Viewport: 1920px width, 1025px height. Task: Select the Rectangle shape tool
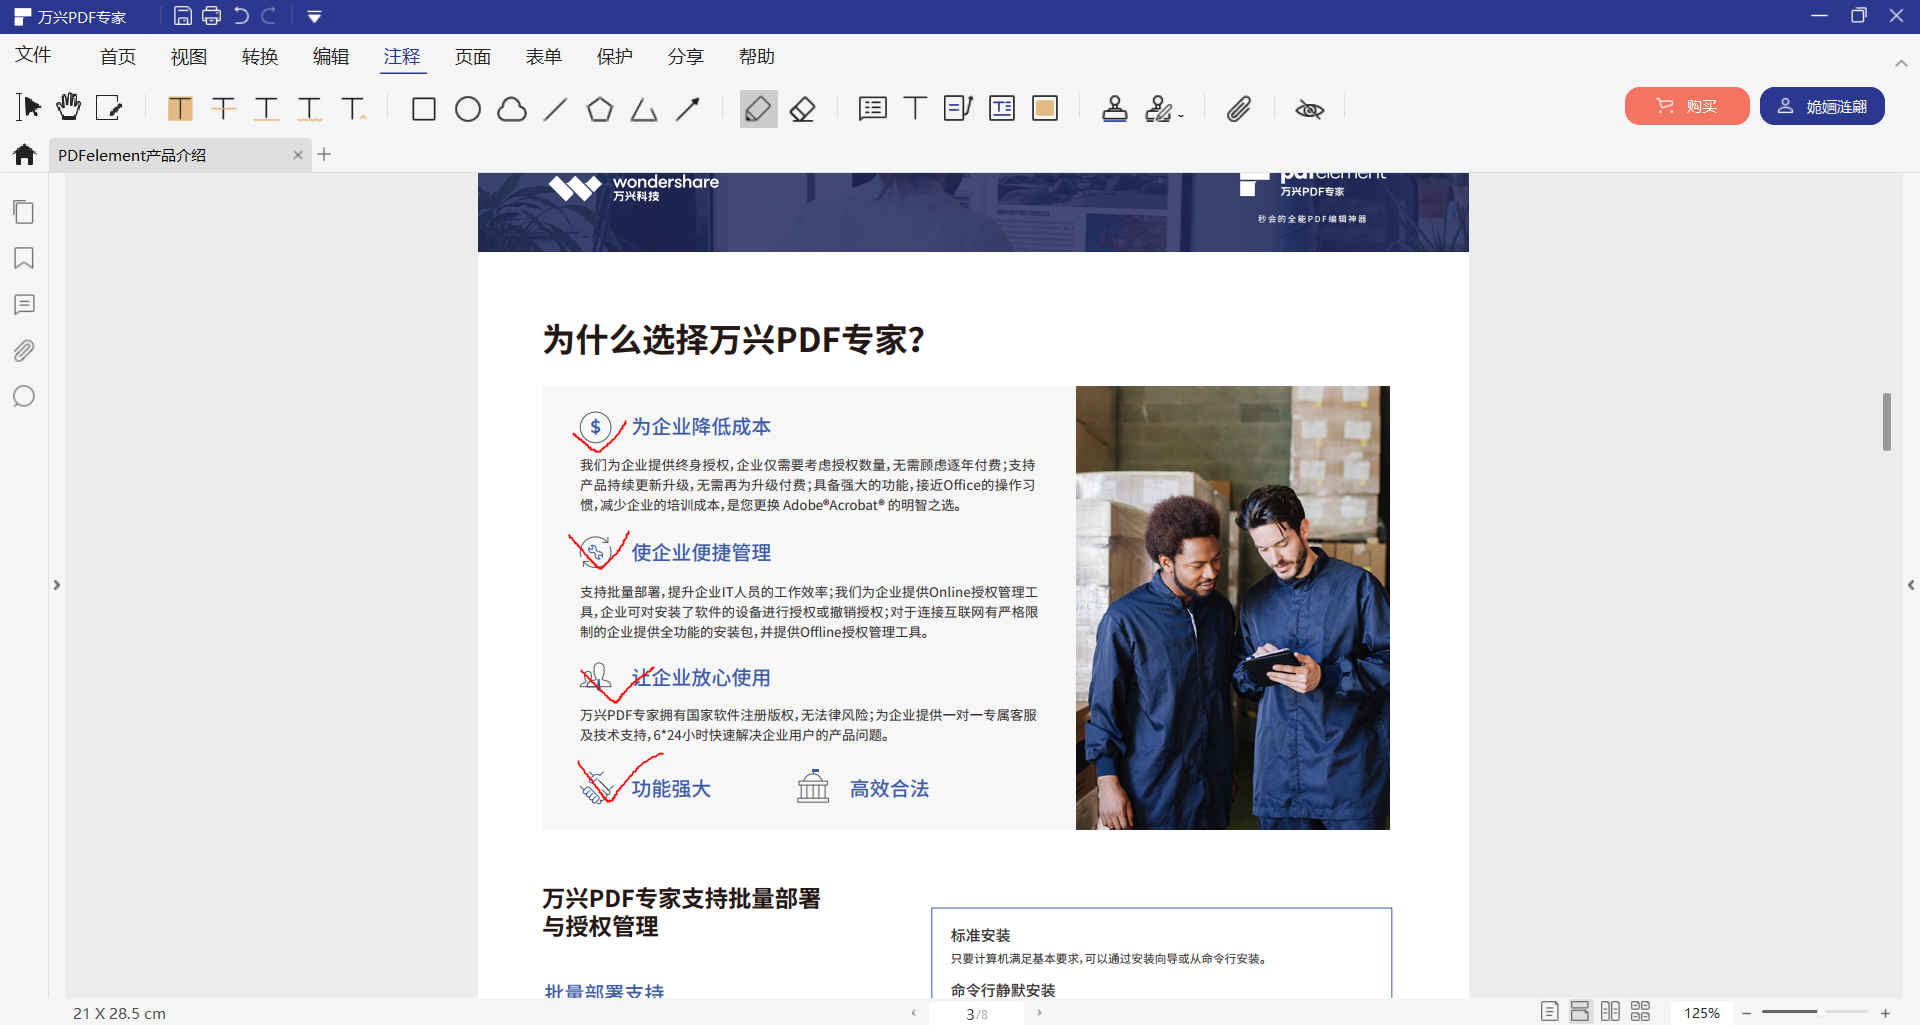pos(424,108)
